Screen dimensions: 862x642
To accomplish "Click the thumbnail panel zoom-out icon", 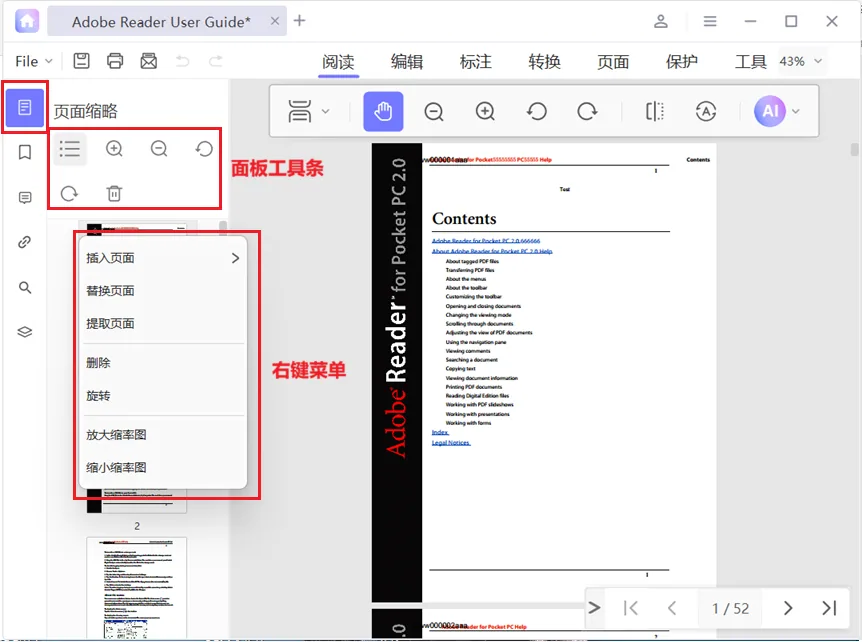I will pyautogui.click(x=159, y=149).
